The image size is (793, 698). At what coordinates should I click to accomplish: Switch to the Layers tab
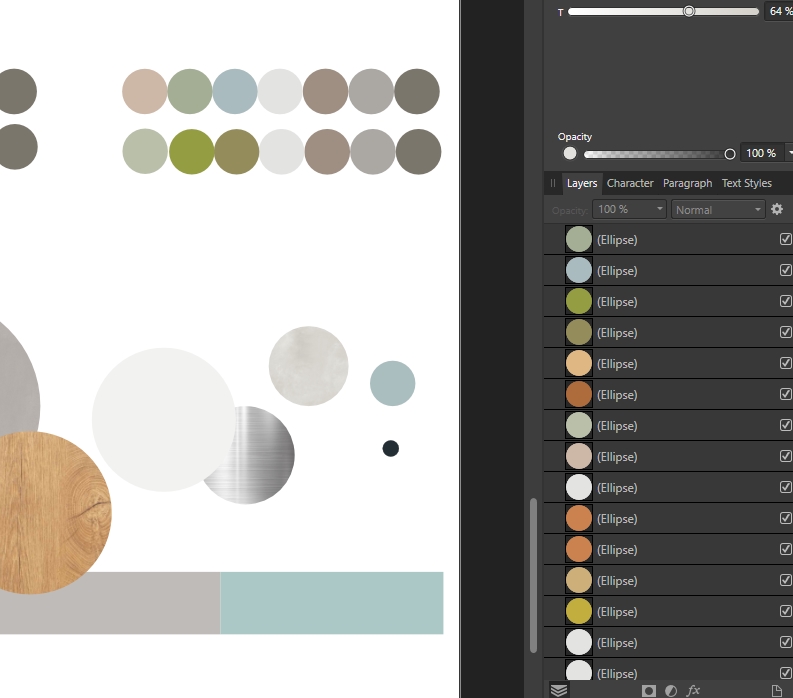(582, 183)
